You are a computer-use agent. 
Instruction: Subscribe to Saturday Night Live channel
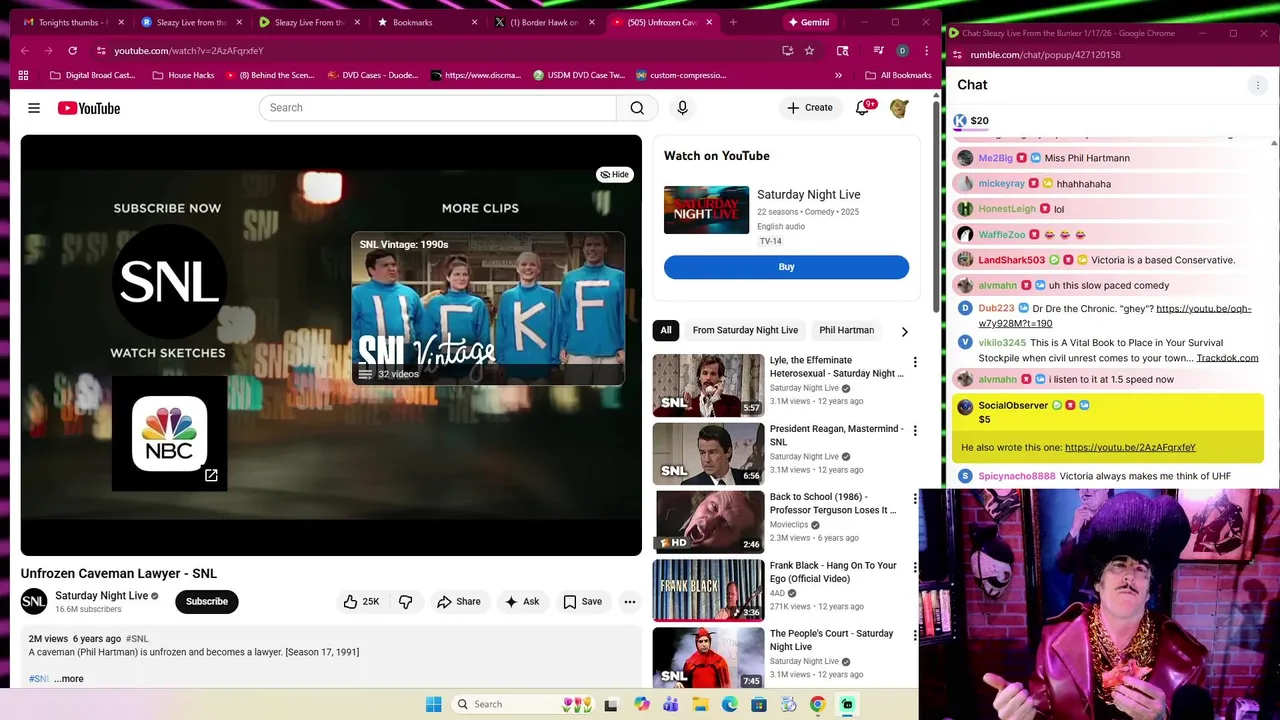pyautogui.click(x=207, y=601)
